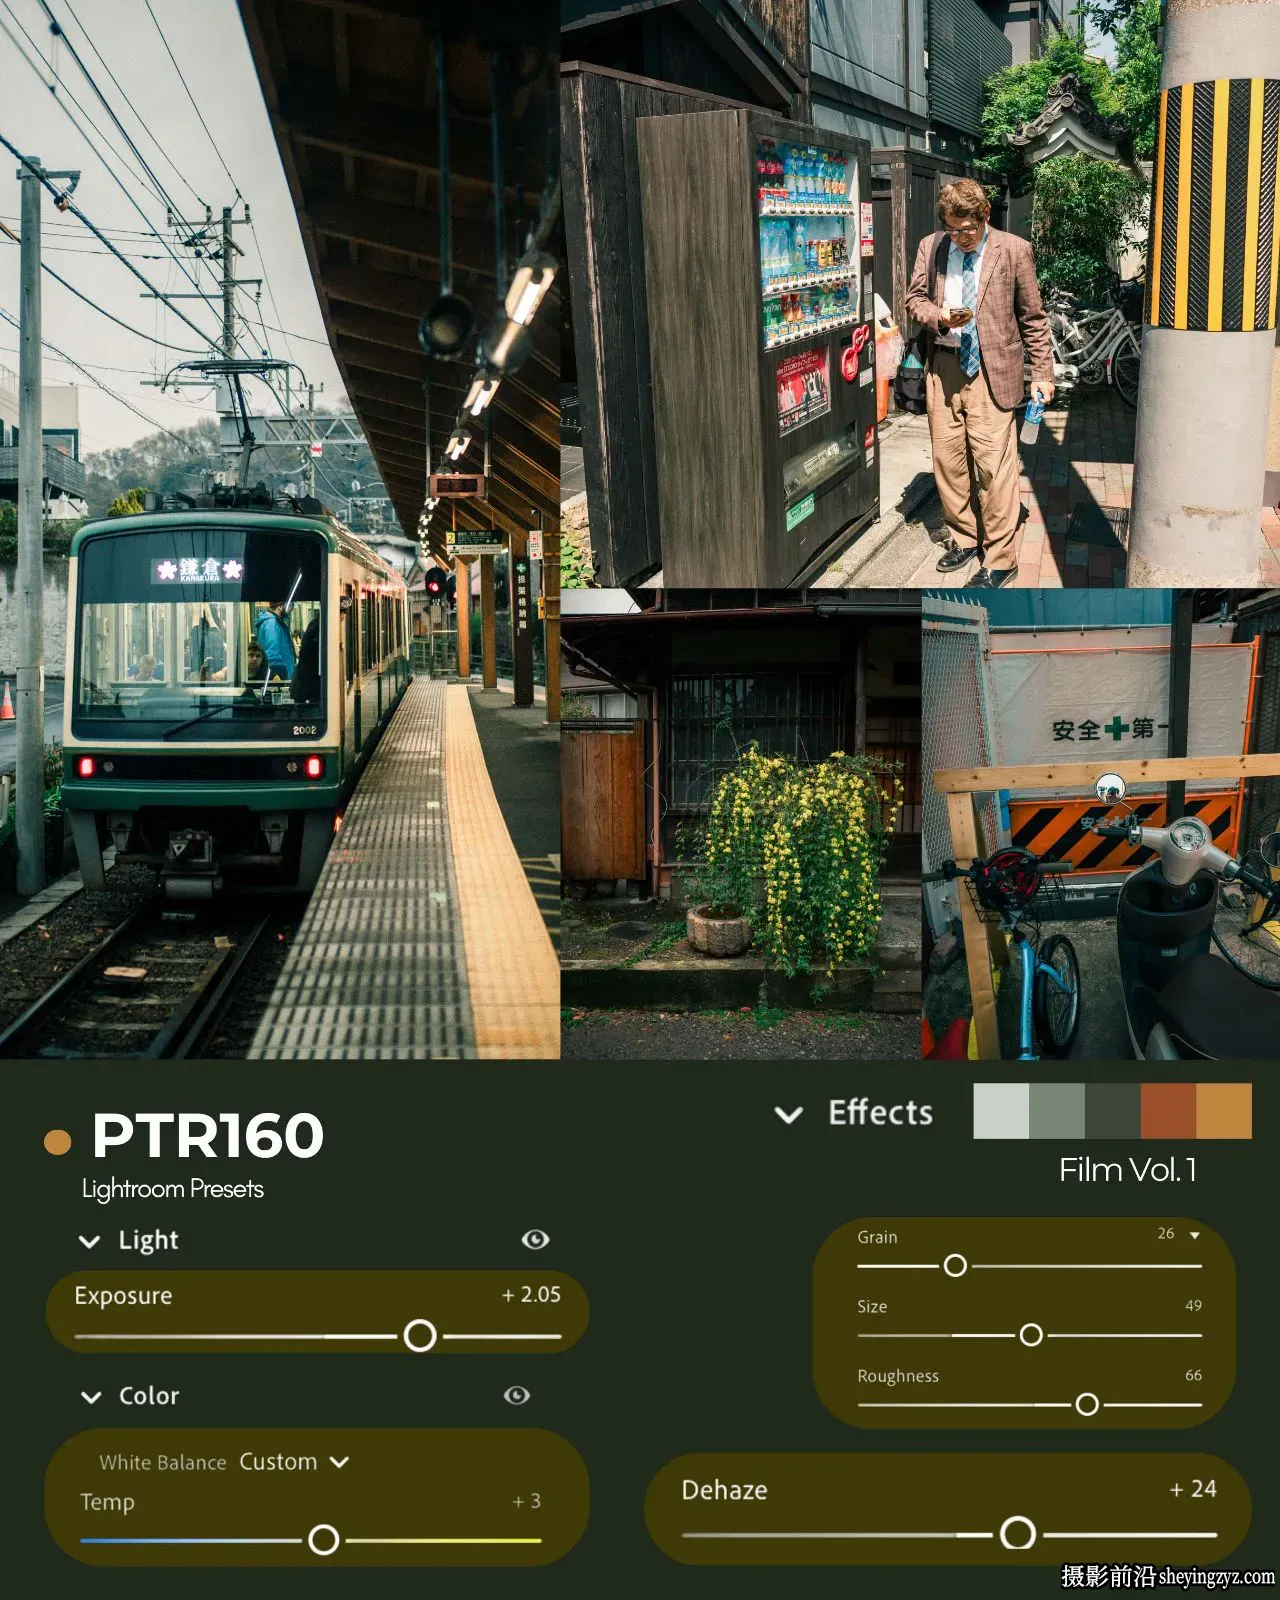Click the Effects section heading
The width and height of the screenshot is (1280, 1600).
(x=881, y=1113)
